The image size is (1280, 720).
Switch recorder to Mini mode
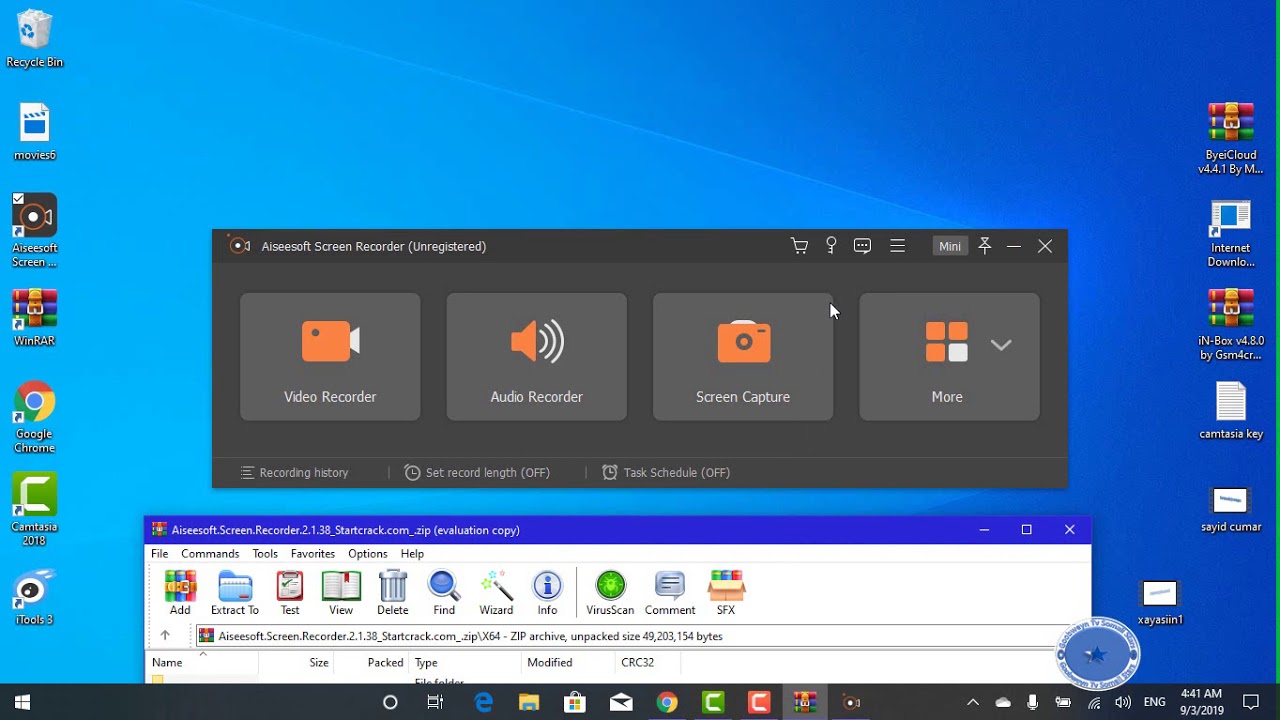tap(950, 246)
